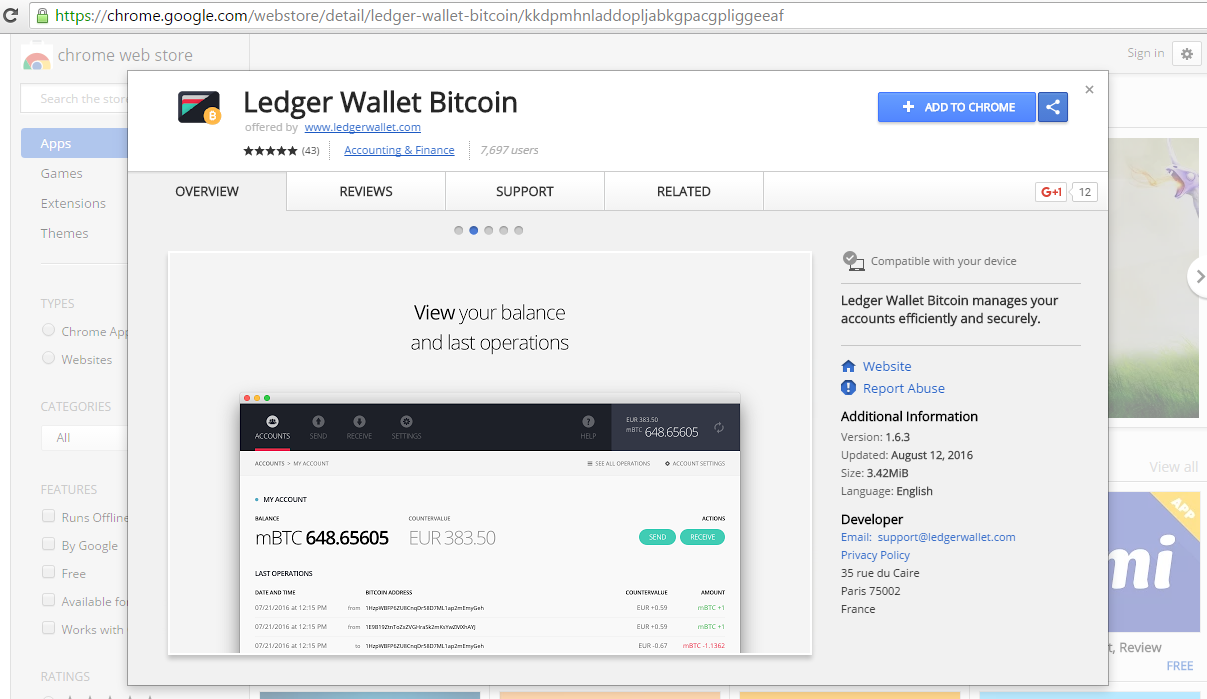This screenshot has width=1207, height=699.
Task: Go to next featured item arrow
Action: click(x=1197, y=277)
